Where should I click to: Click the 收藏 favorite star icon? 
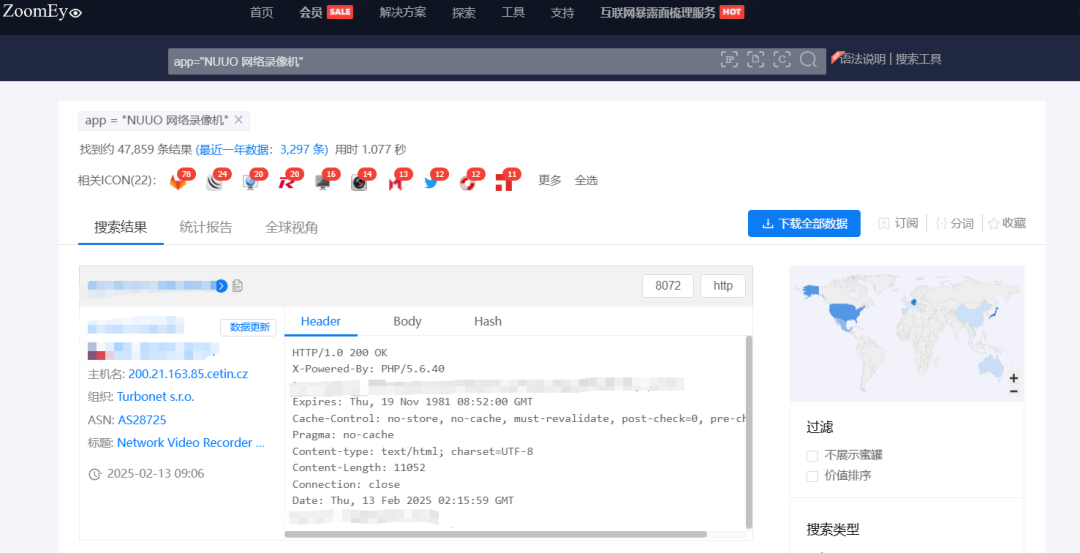pyautogui.click(x=993, y=223)
